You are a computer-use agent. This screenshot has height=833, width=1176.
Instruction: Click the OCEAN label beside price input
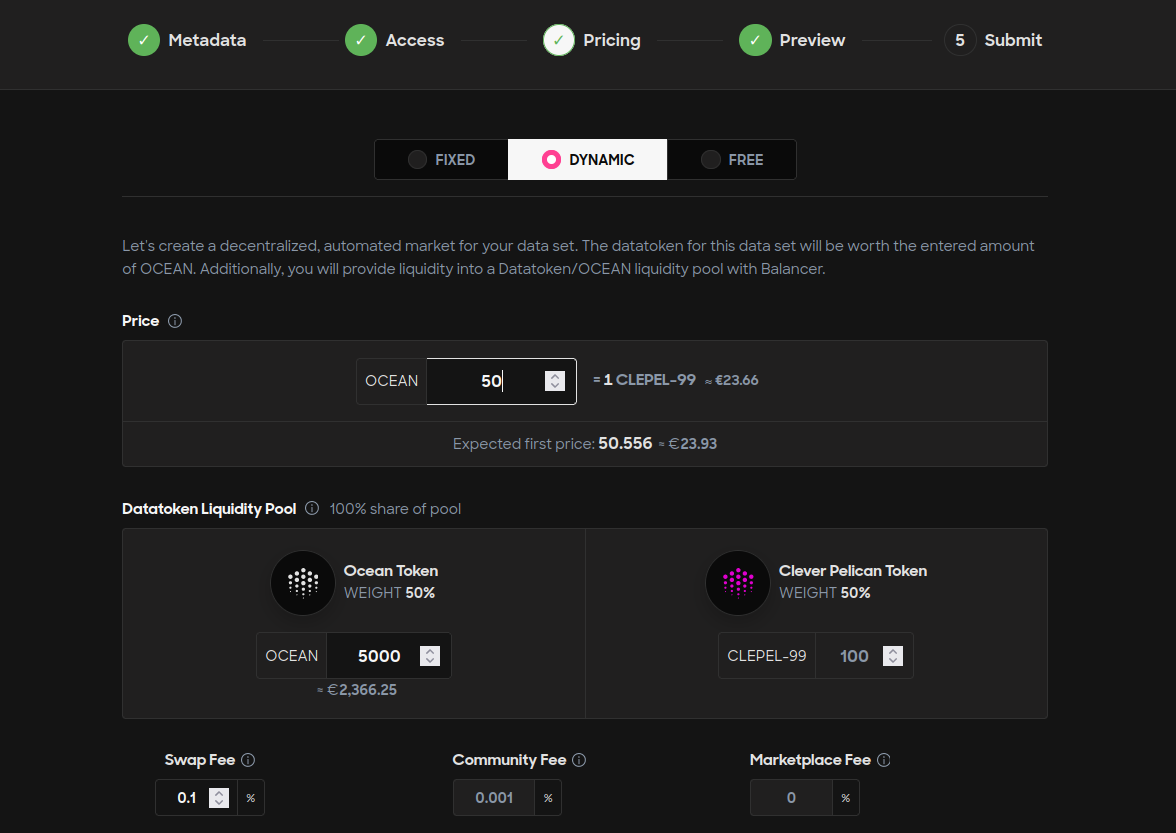tap(392, 381)
